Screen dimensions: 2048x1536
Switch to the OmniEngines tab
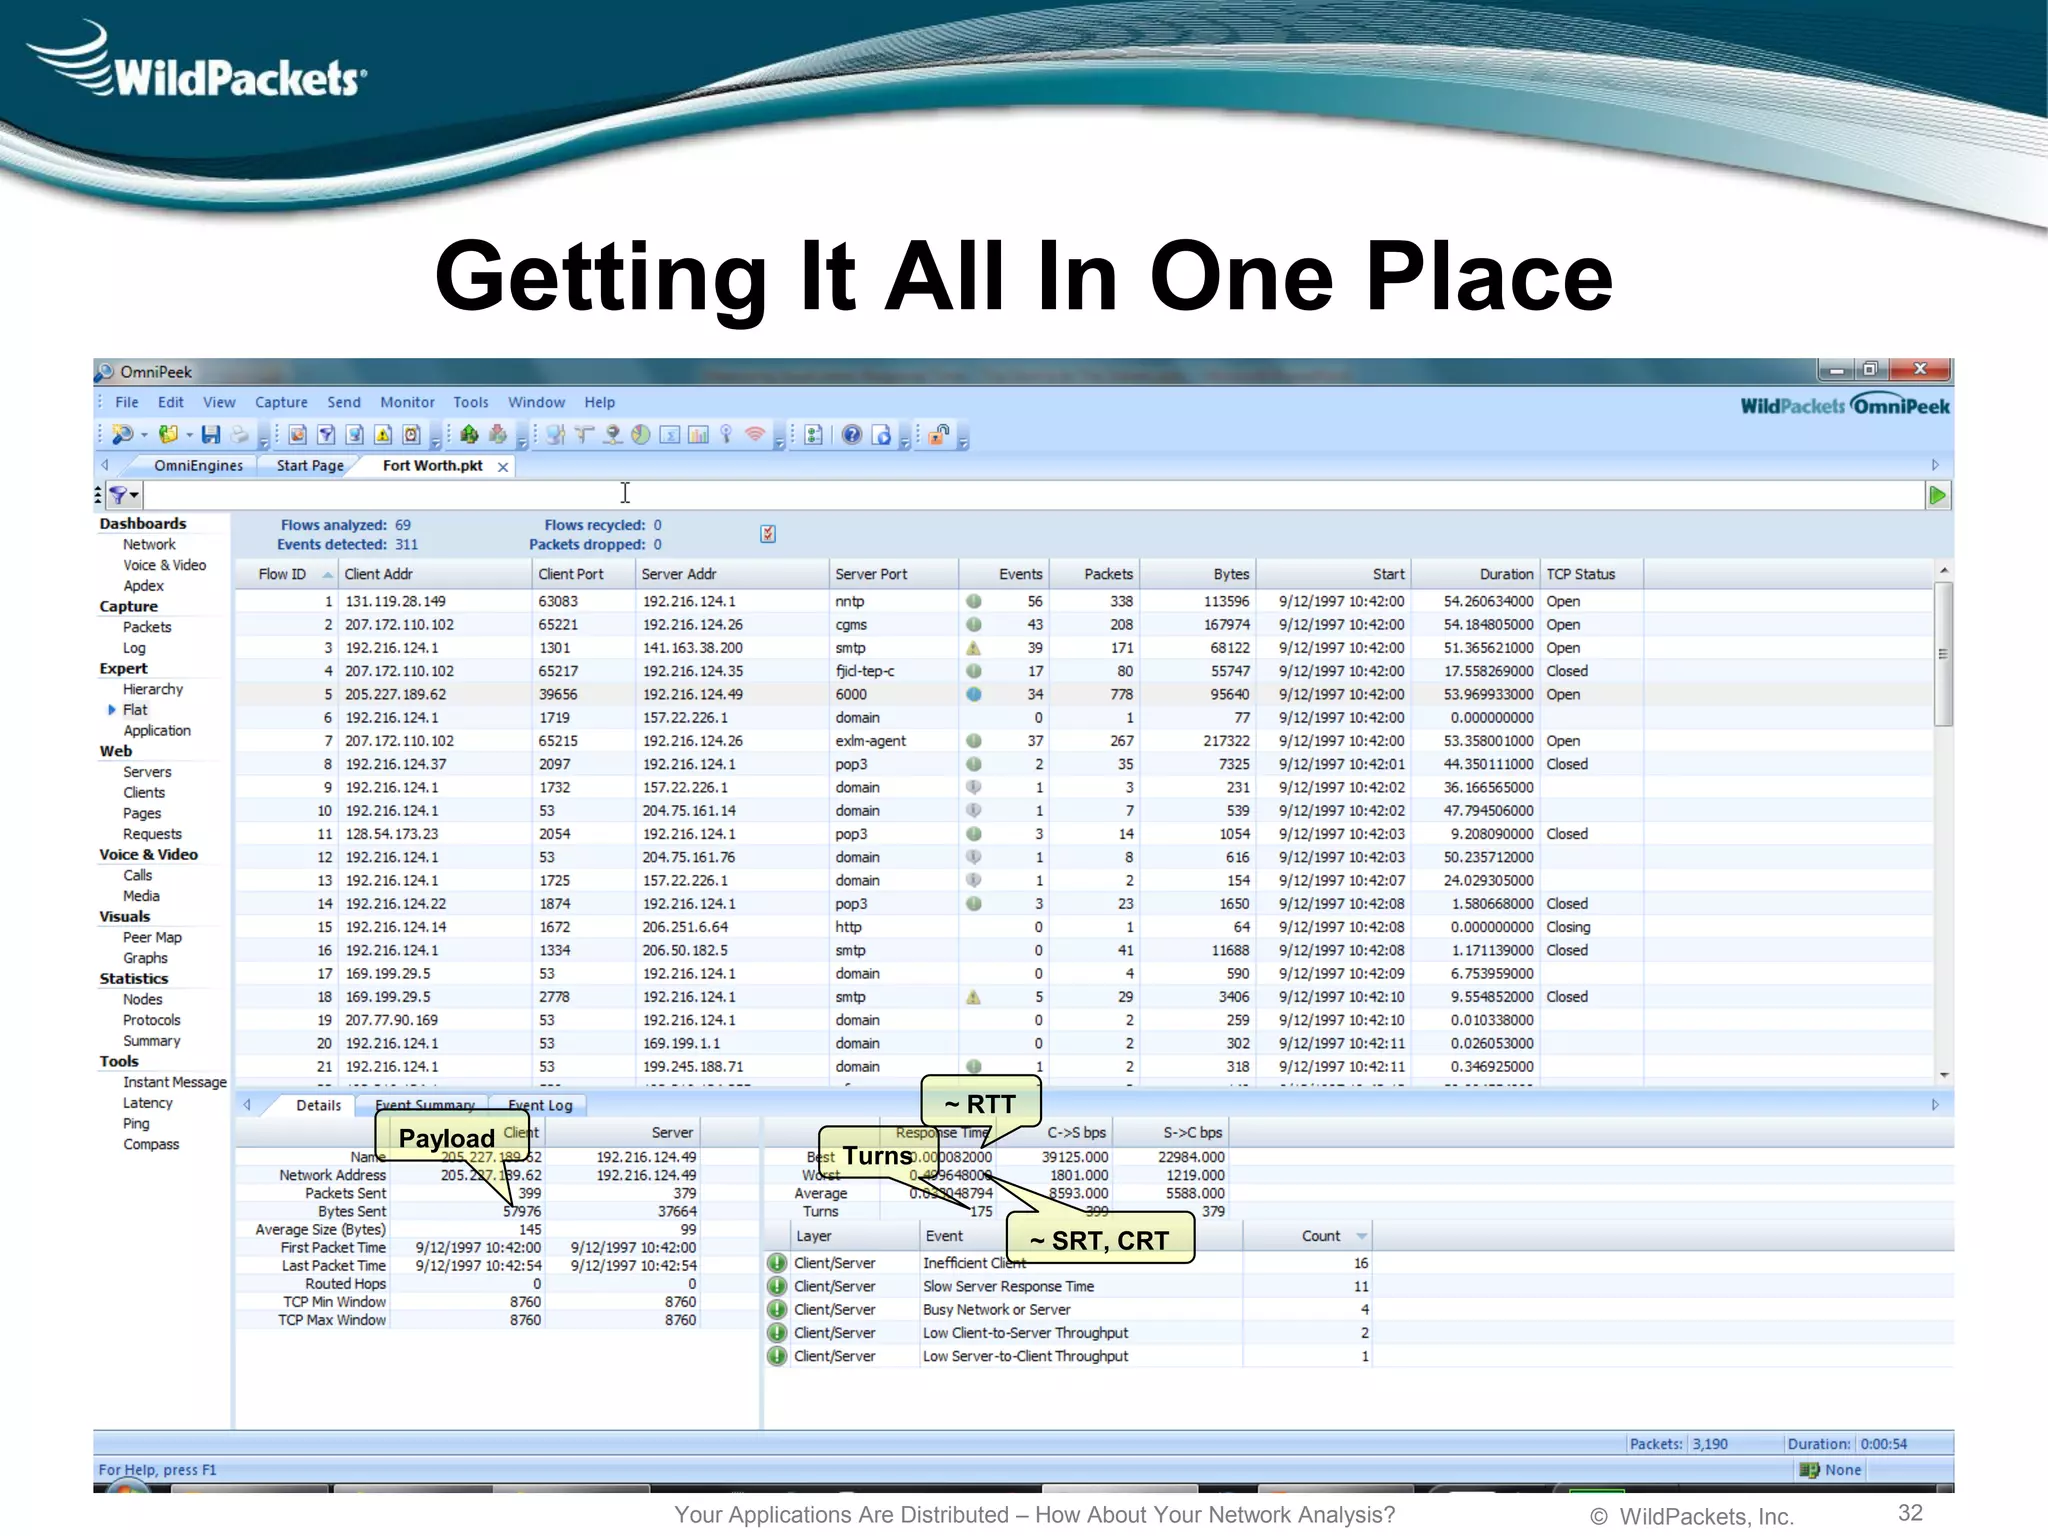pos(198,466)
